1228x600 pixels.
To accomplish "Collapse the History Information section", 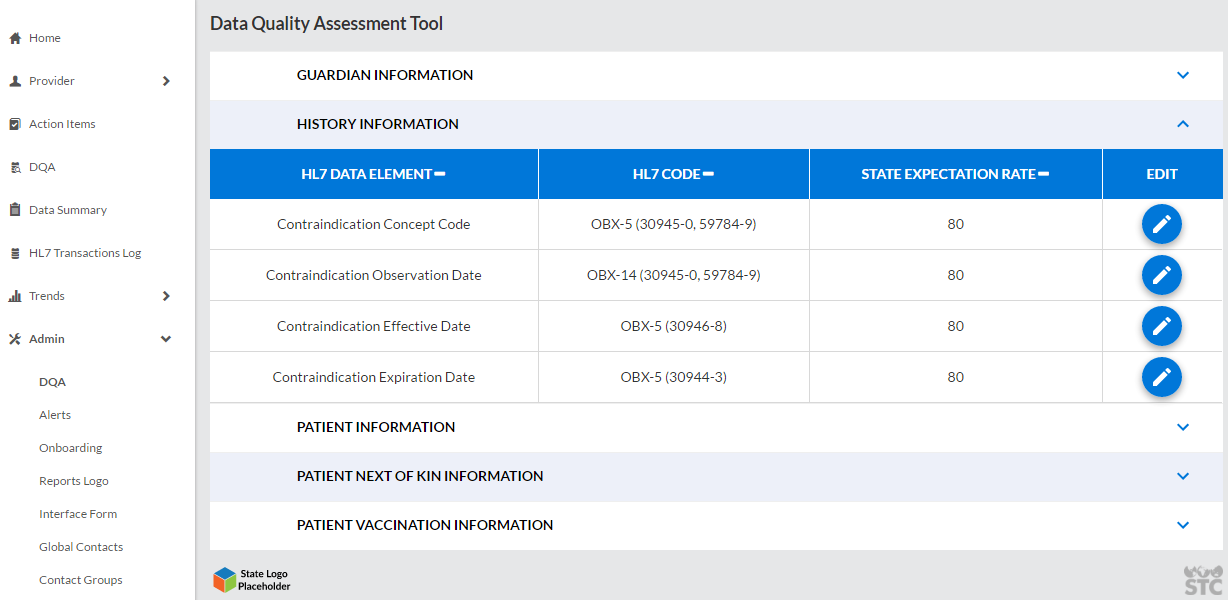I will click(1183, 124).
